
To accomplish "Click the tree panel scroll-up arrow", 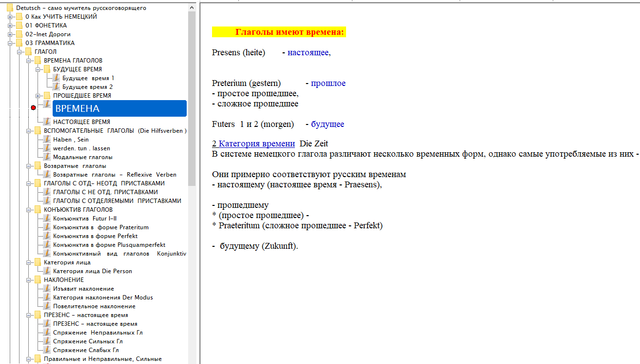I will pos(192,8).
